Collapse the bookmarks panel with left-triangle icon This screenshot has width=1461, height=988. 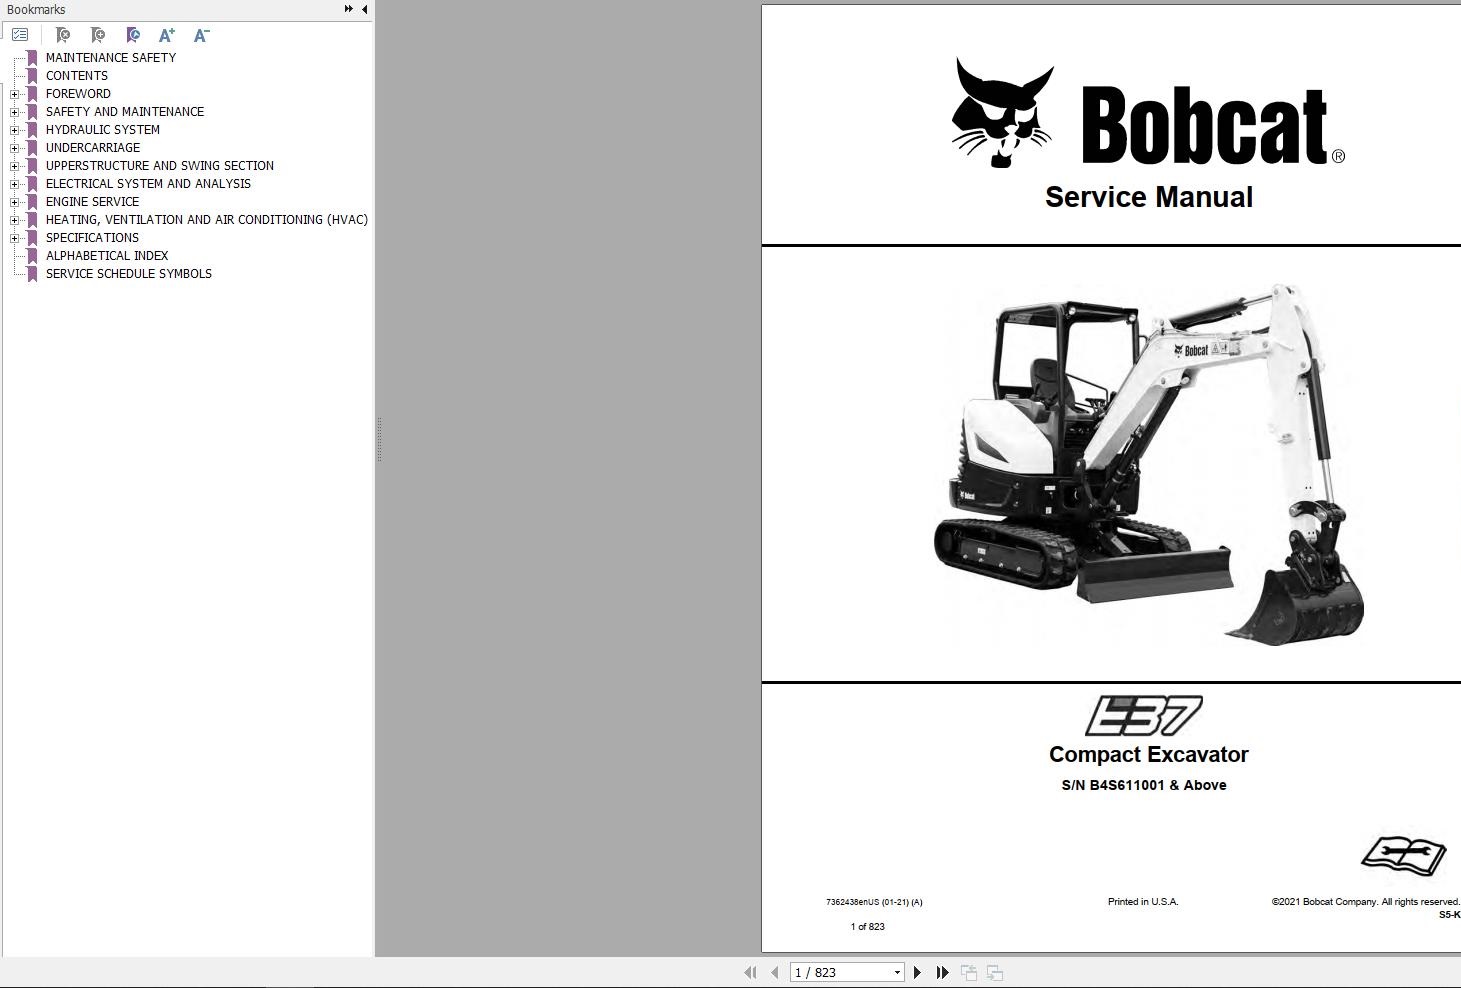click(x=364, y=9)
